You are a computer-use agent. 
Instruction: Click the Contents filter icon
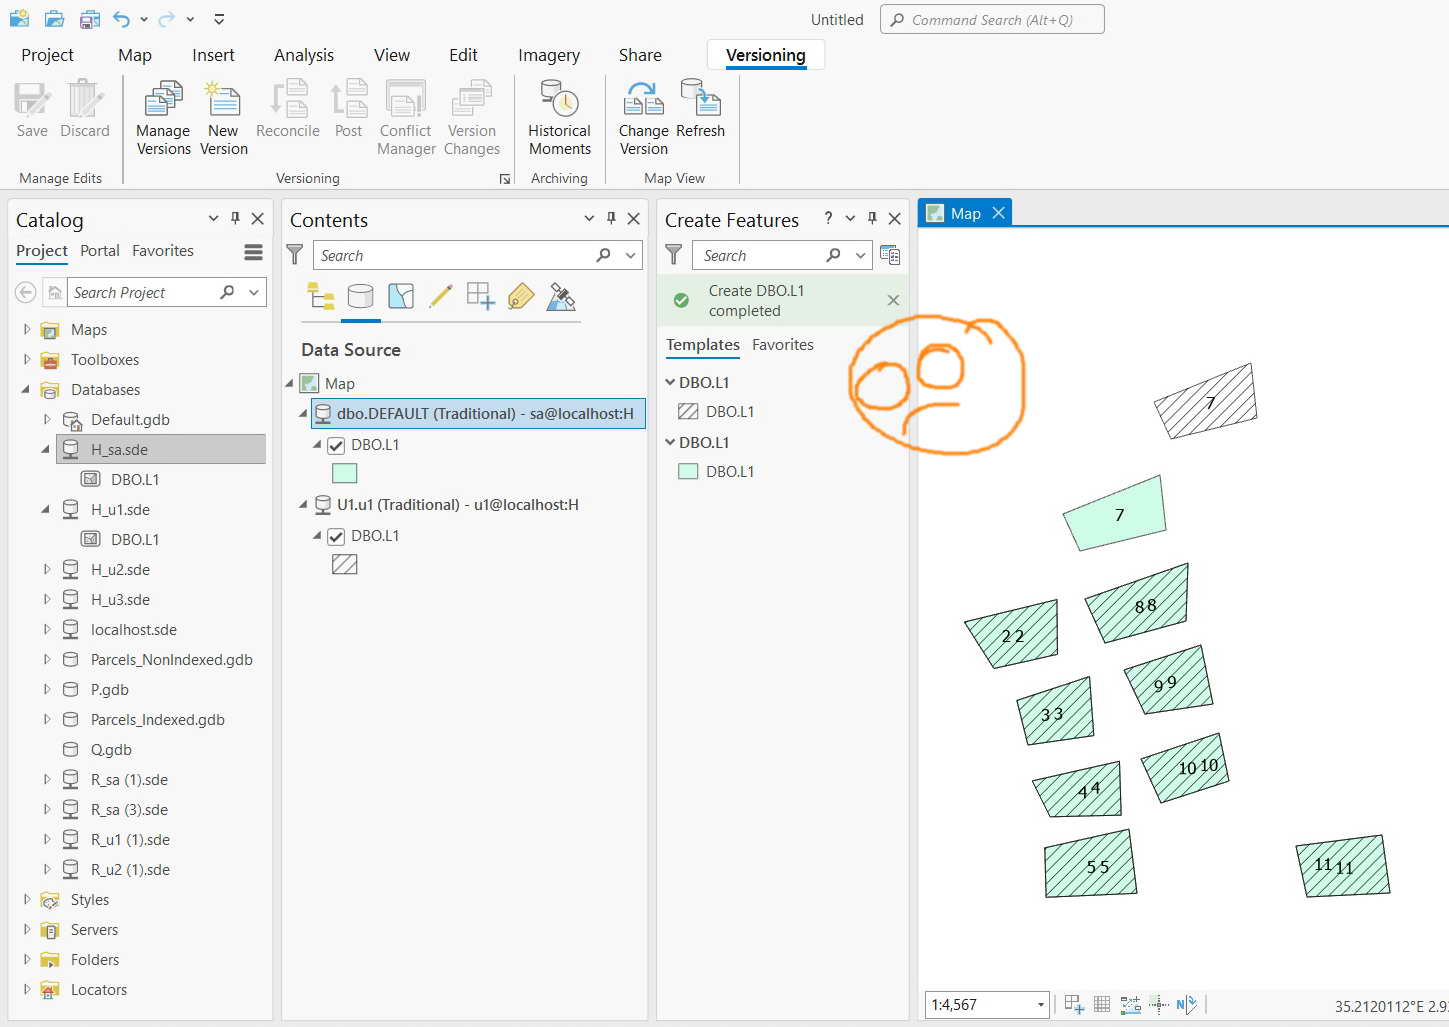pos(295,255)
